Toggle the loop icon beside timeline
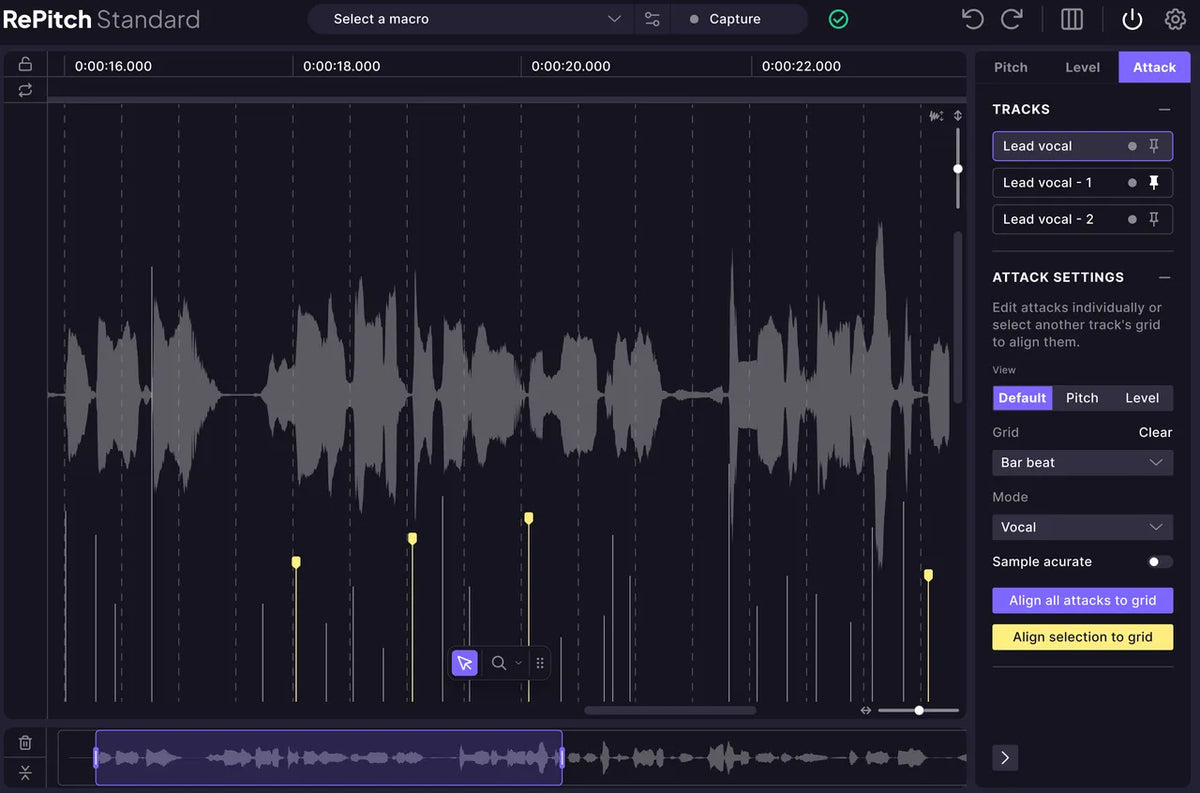Viewport: 1200px width, 793px height. 25,90
